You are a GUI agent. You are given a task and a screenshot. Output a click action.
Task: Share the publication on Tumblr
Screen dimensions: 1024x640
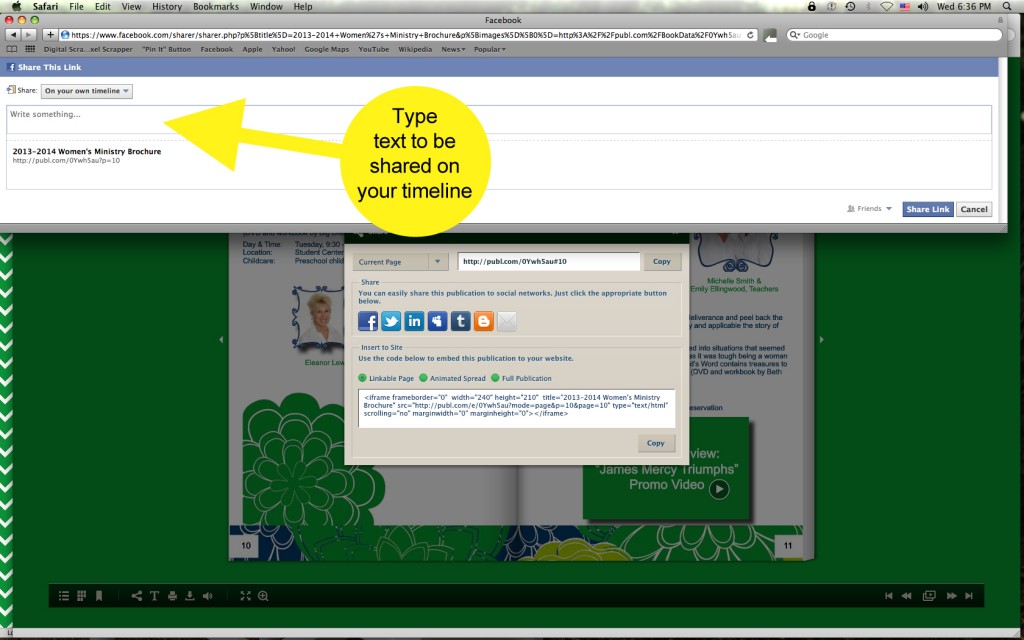pos(460,321)
